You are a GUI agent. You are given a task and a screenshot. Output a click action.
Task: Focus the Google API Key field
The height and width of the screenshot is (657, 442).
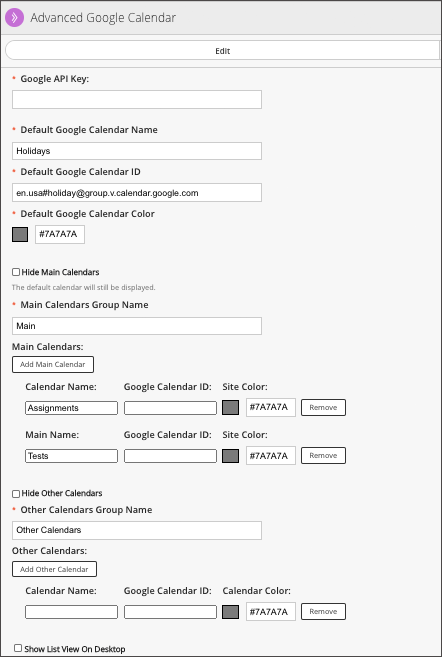[x=137, y=100]
